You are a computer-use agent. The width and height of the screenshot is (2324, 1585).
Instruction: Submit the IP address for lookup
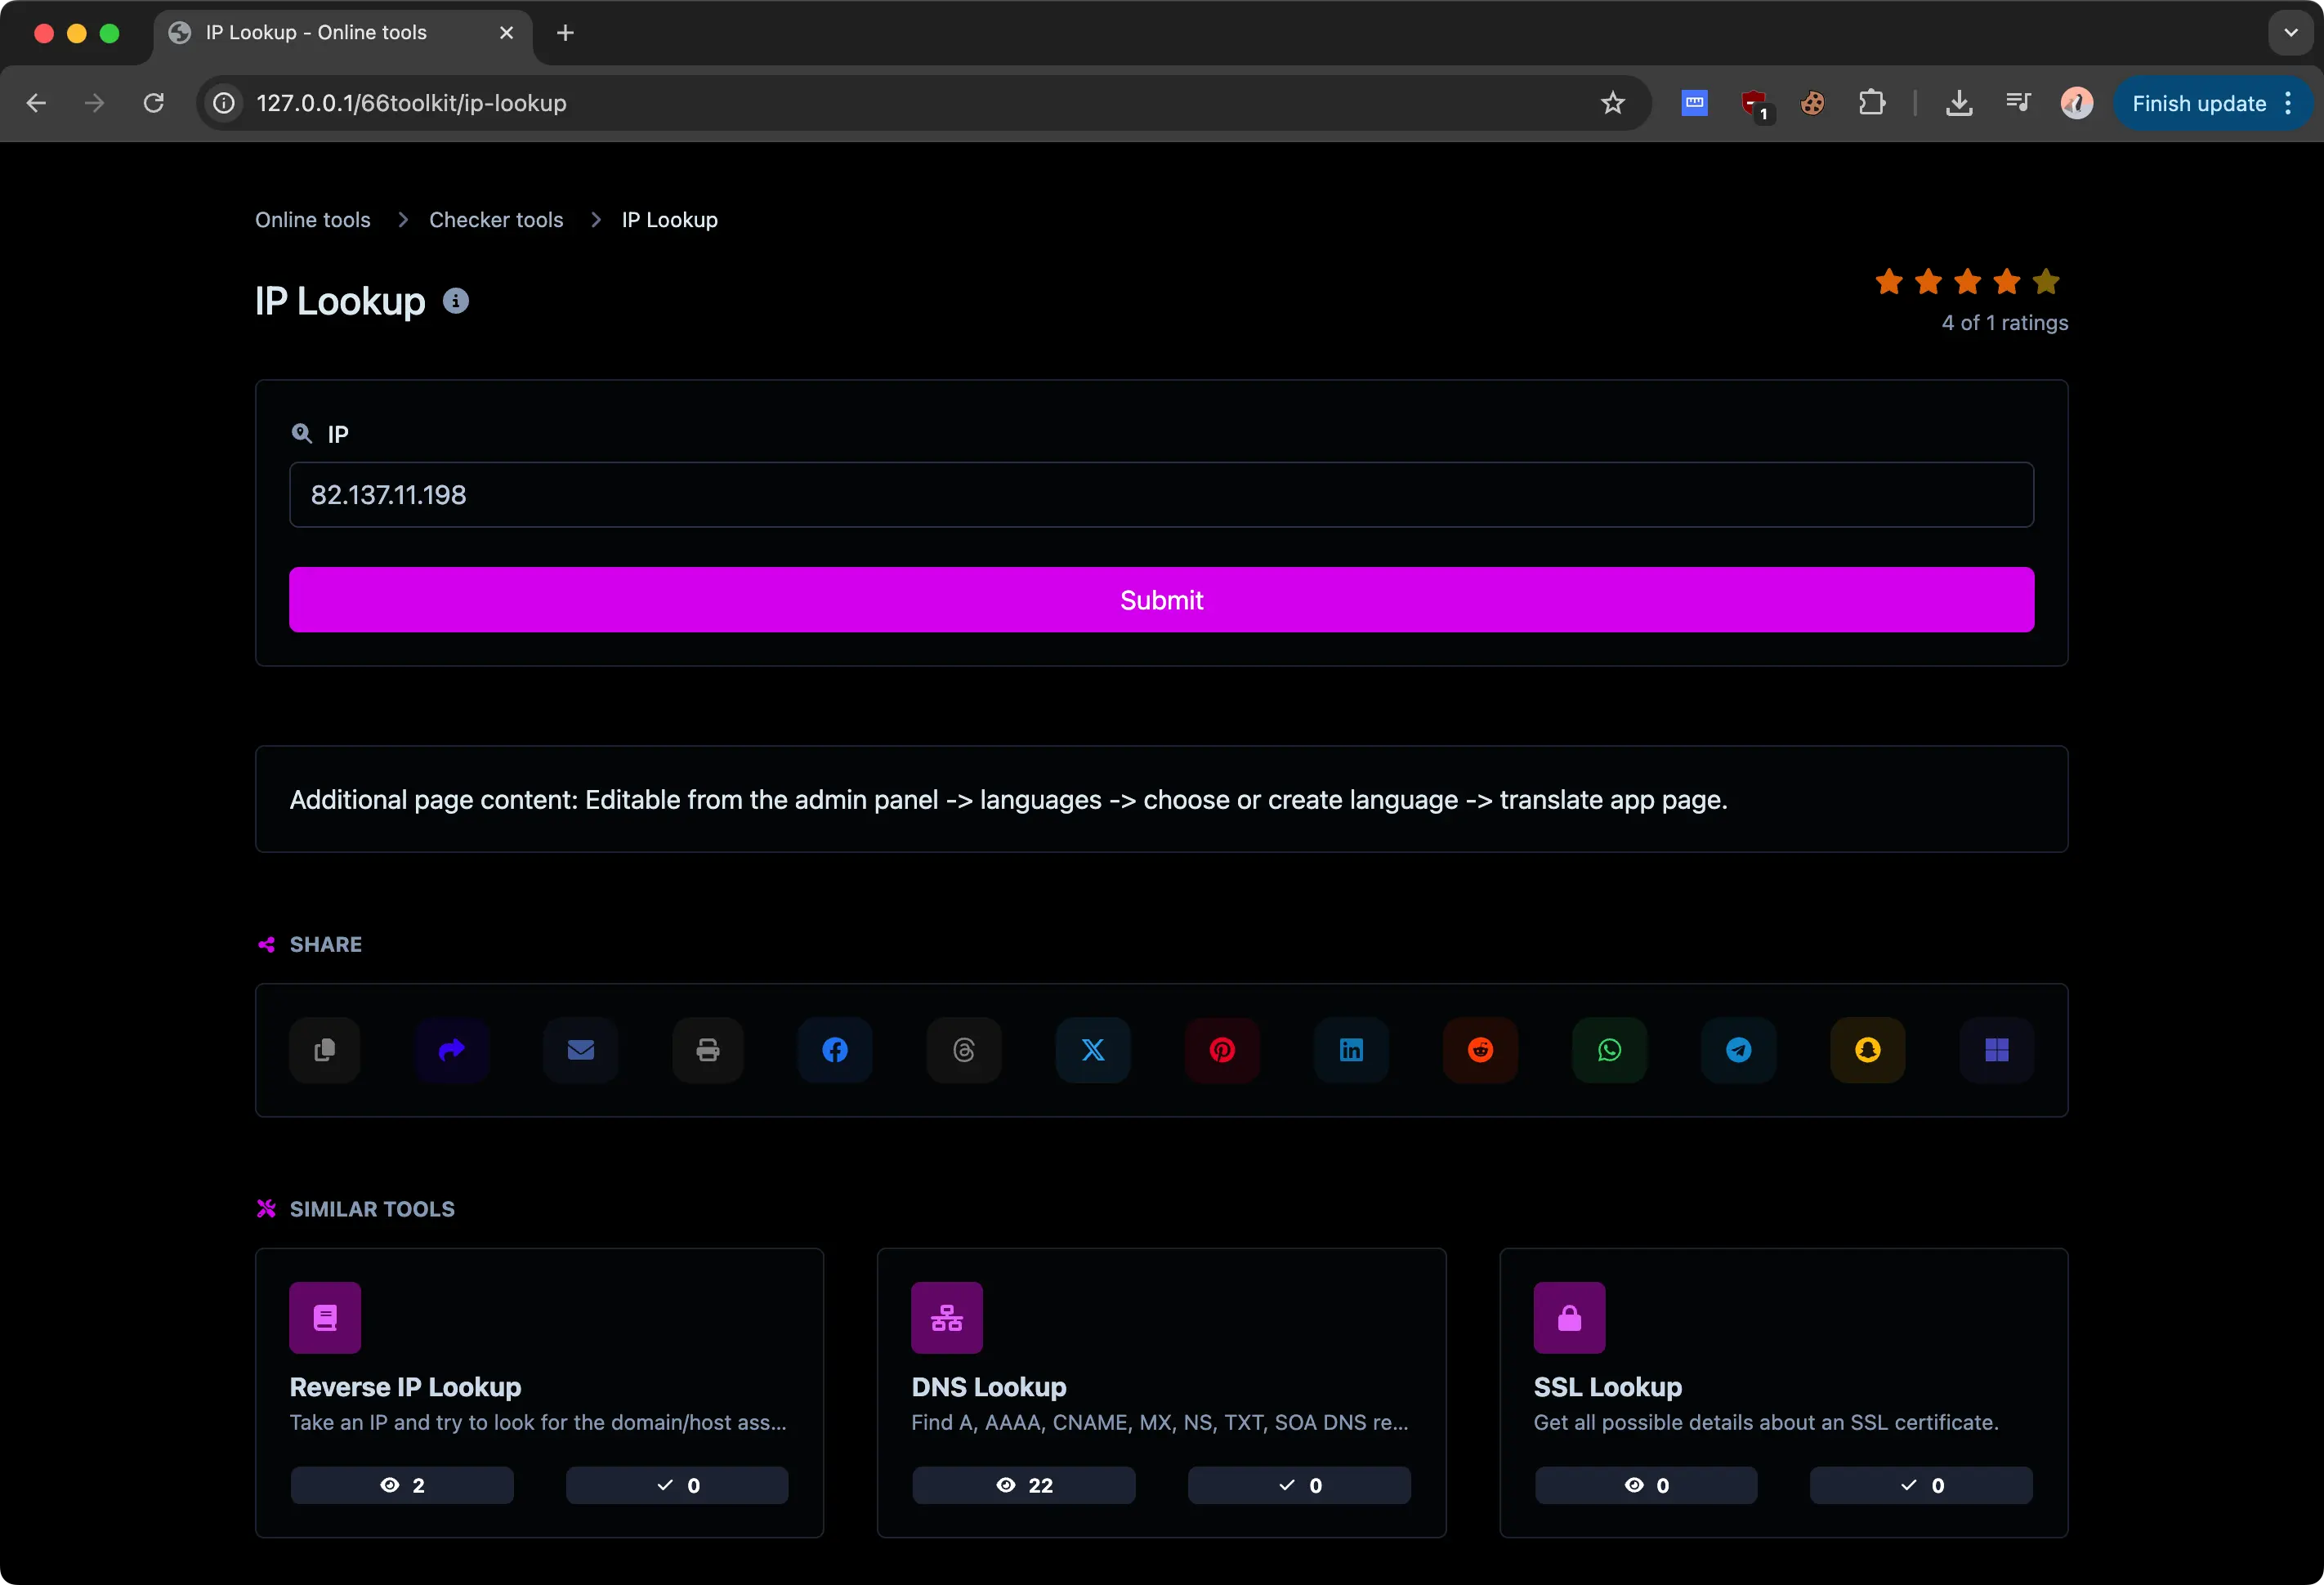pos(1160,599)
